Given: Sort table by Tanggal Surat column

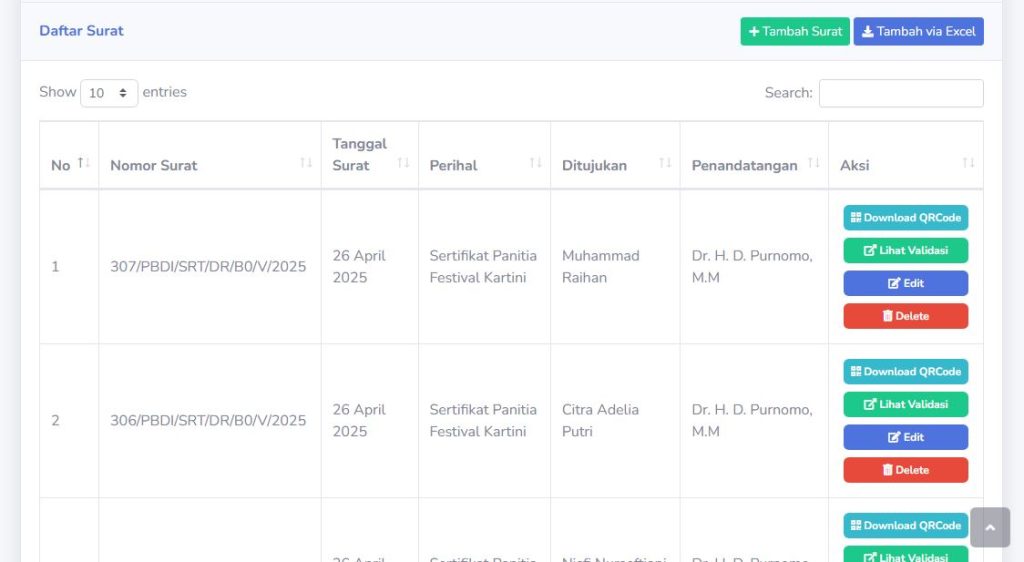Looking at the screenshot, I should coord(370,155).
